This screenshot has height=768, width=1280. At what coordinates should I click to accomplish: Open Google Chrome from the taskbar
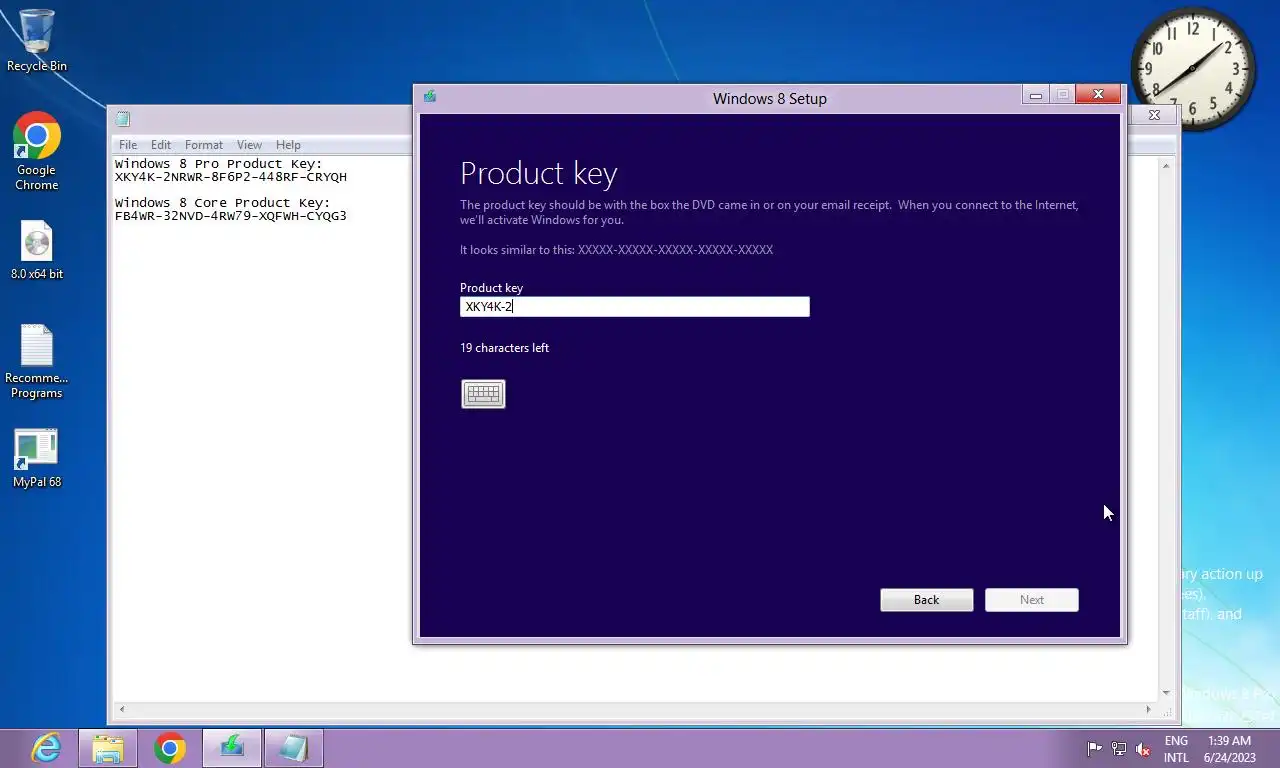170,748
